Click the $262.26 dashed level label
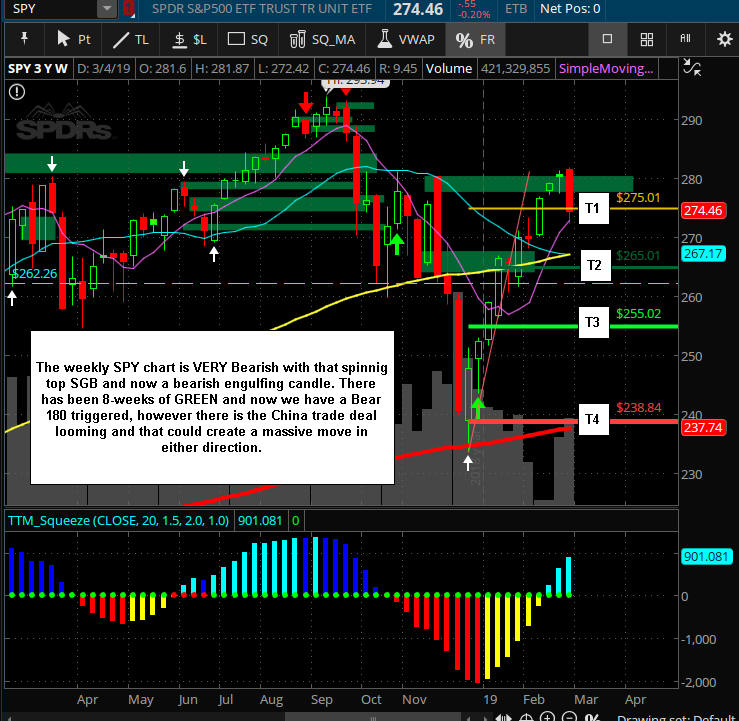Viewport: 739px width, 721px height. 34,274
